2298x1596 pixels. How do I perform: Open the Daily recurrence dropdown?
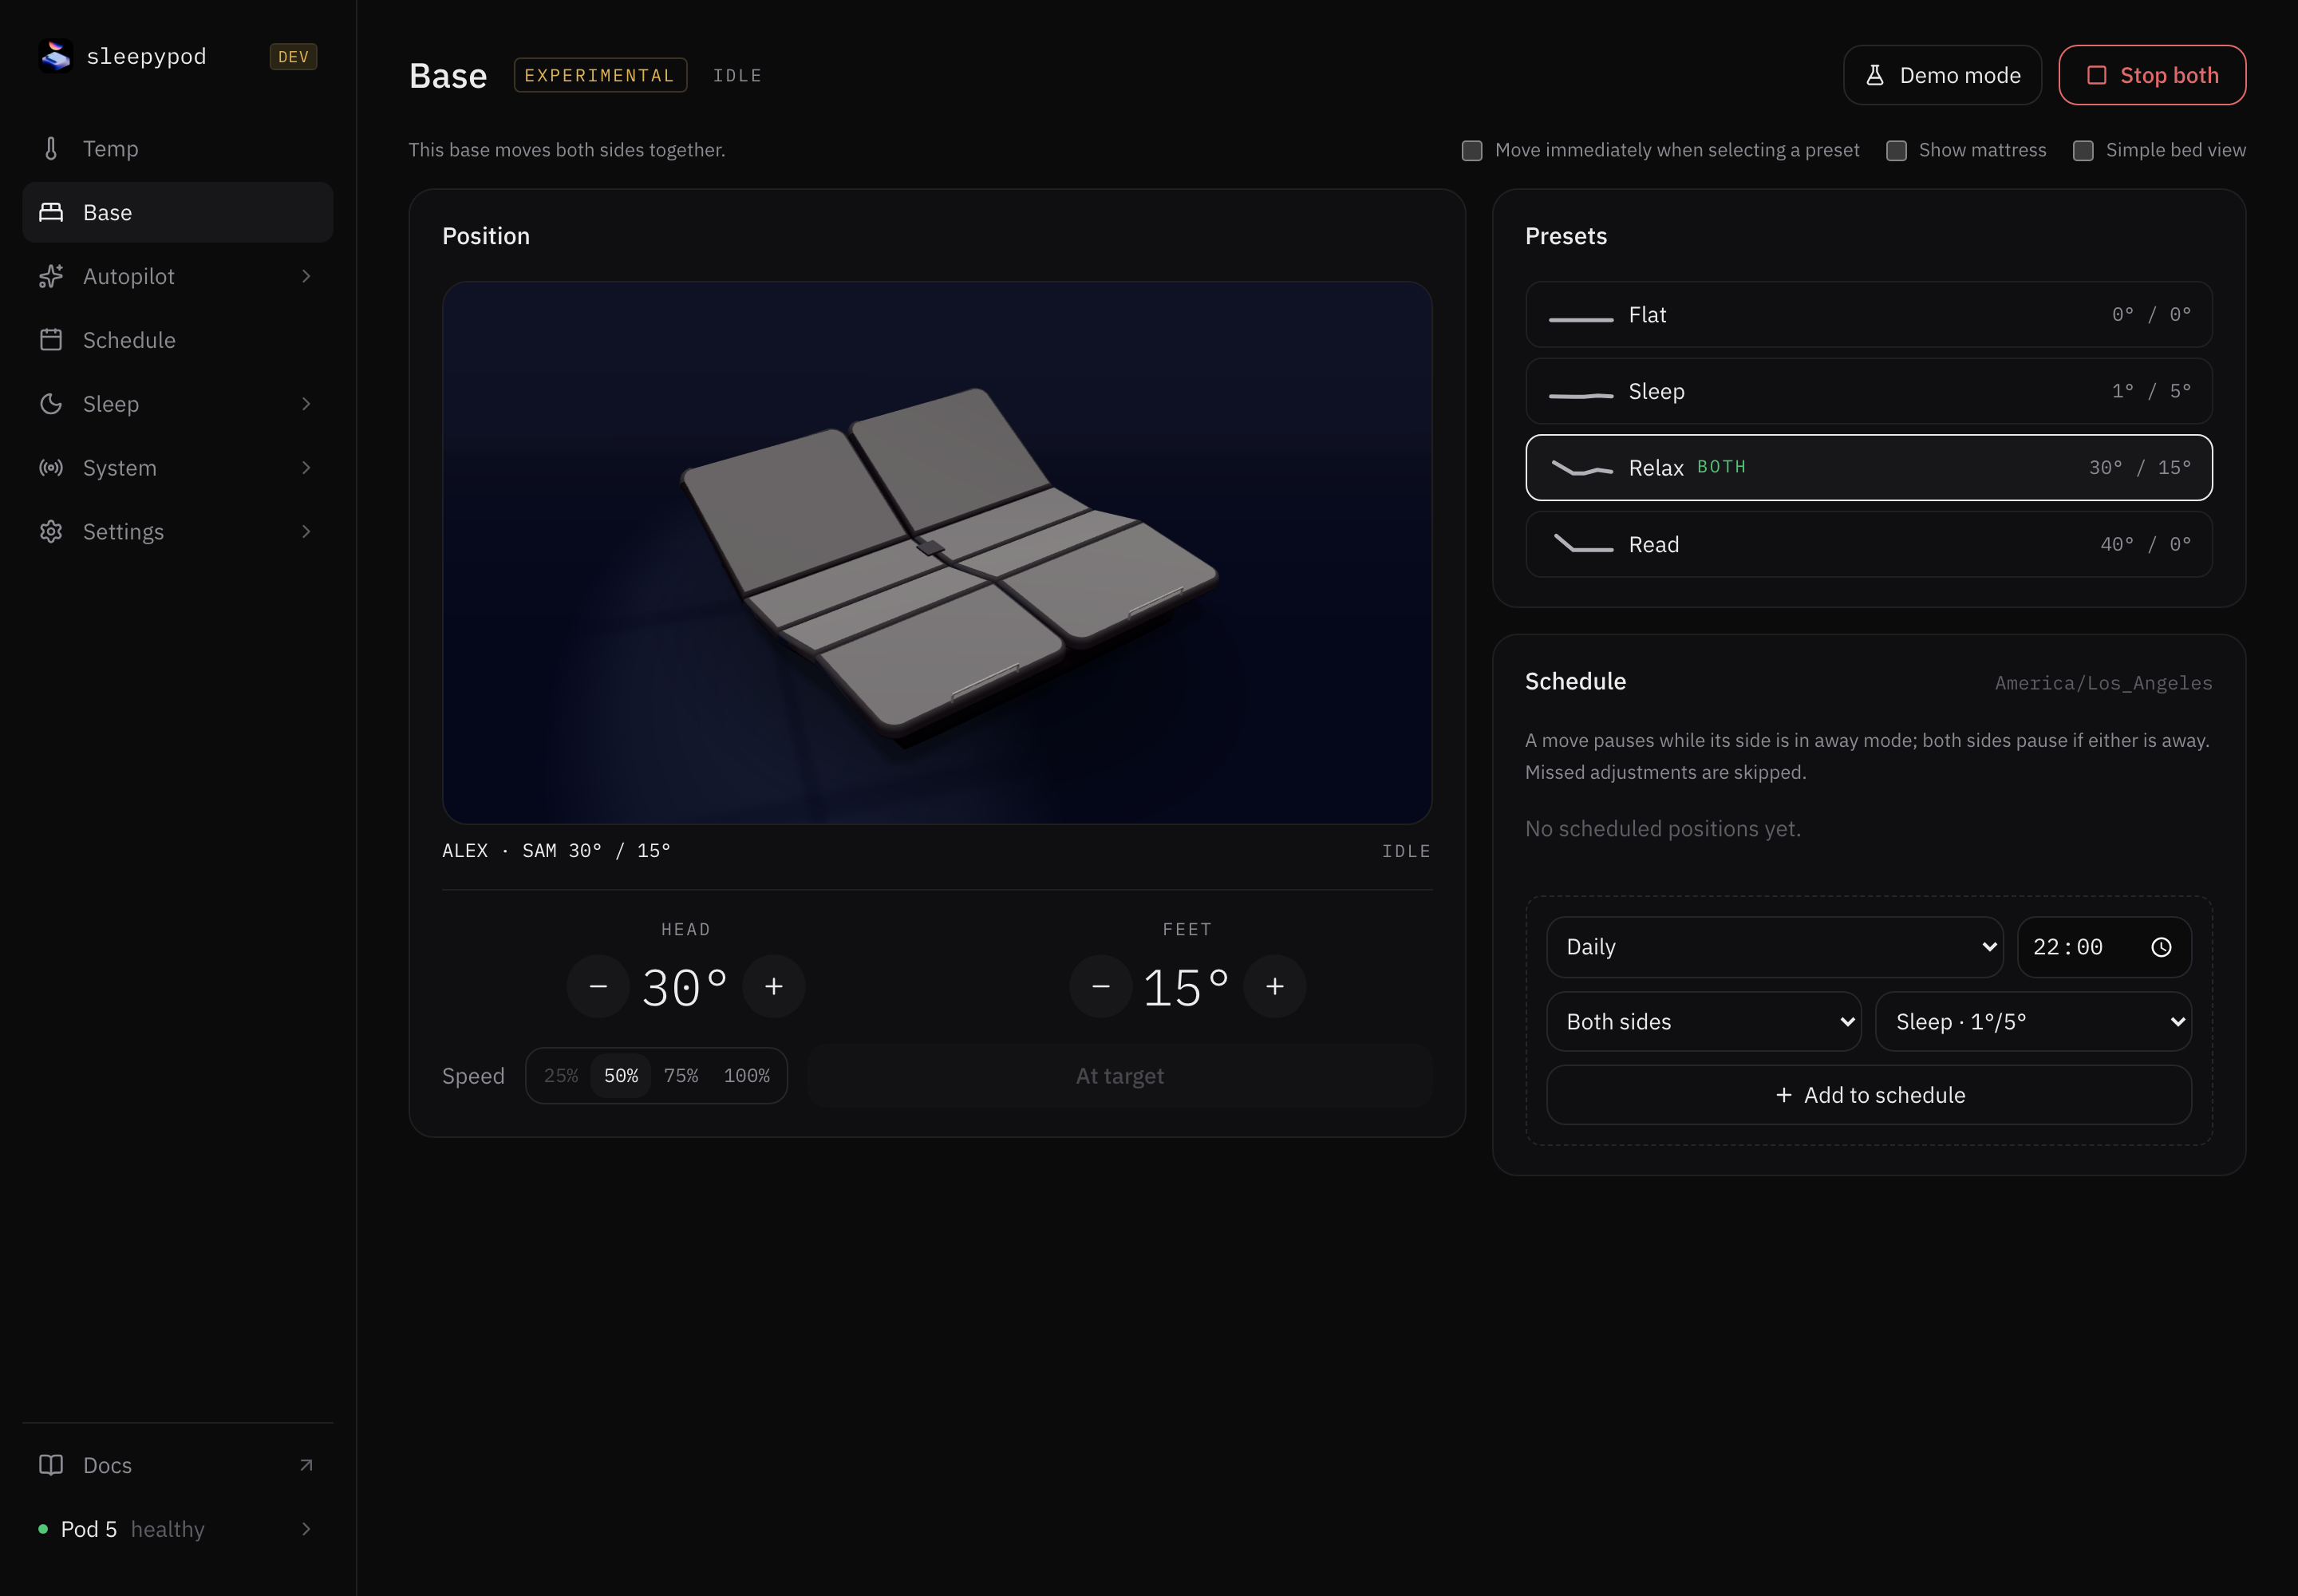pos(1775,947)
